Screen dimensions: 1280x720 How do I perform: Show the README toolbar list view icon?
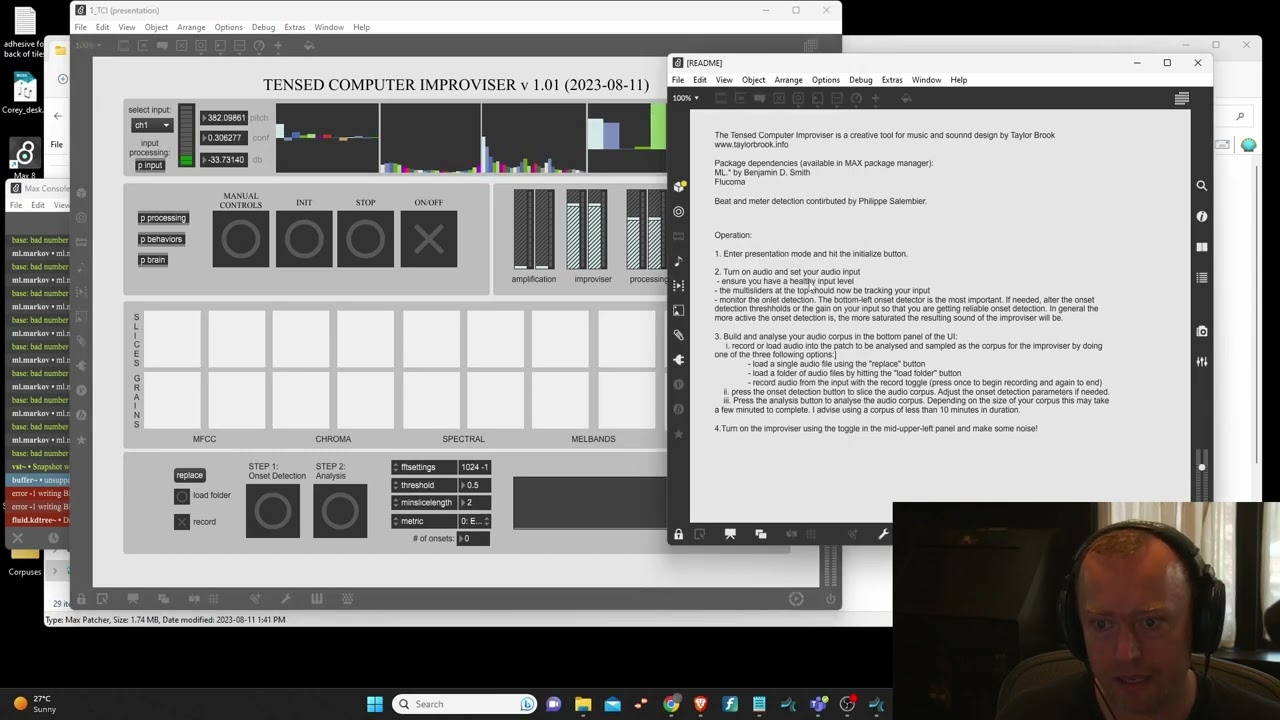(x=1182, y=98)
